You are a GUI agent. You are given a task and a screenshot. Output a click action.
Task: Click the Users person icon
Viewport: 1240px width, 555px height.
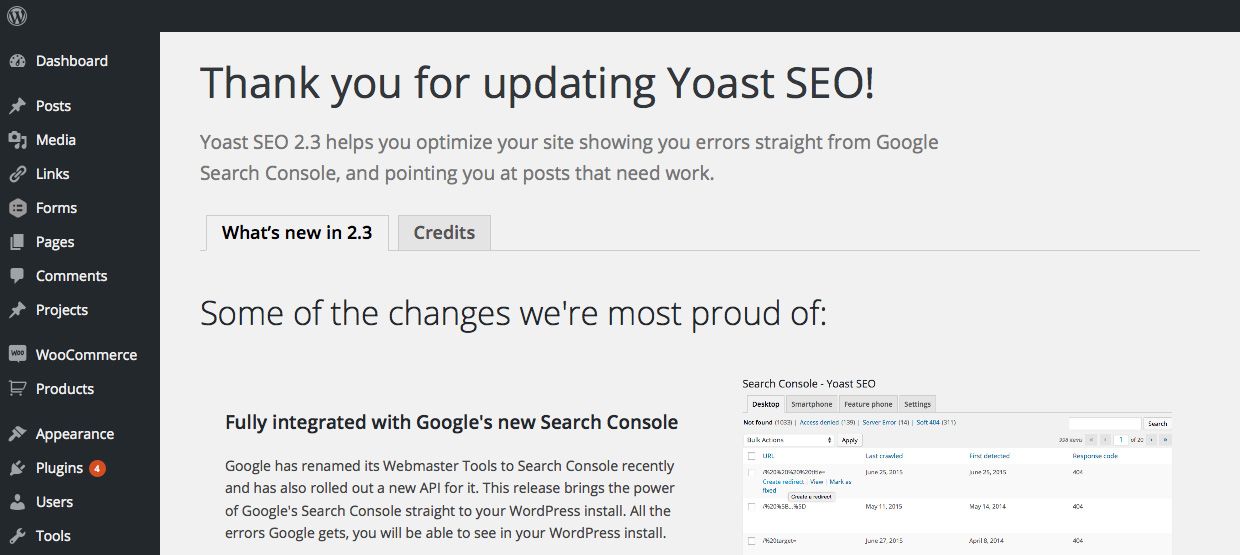tap(17, 502)
